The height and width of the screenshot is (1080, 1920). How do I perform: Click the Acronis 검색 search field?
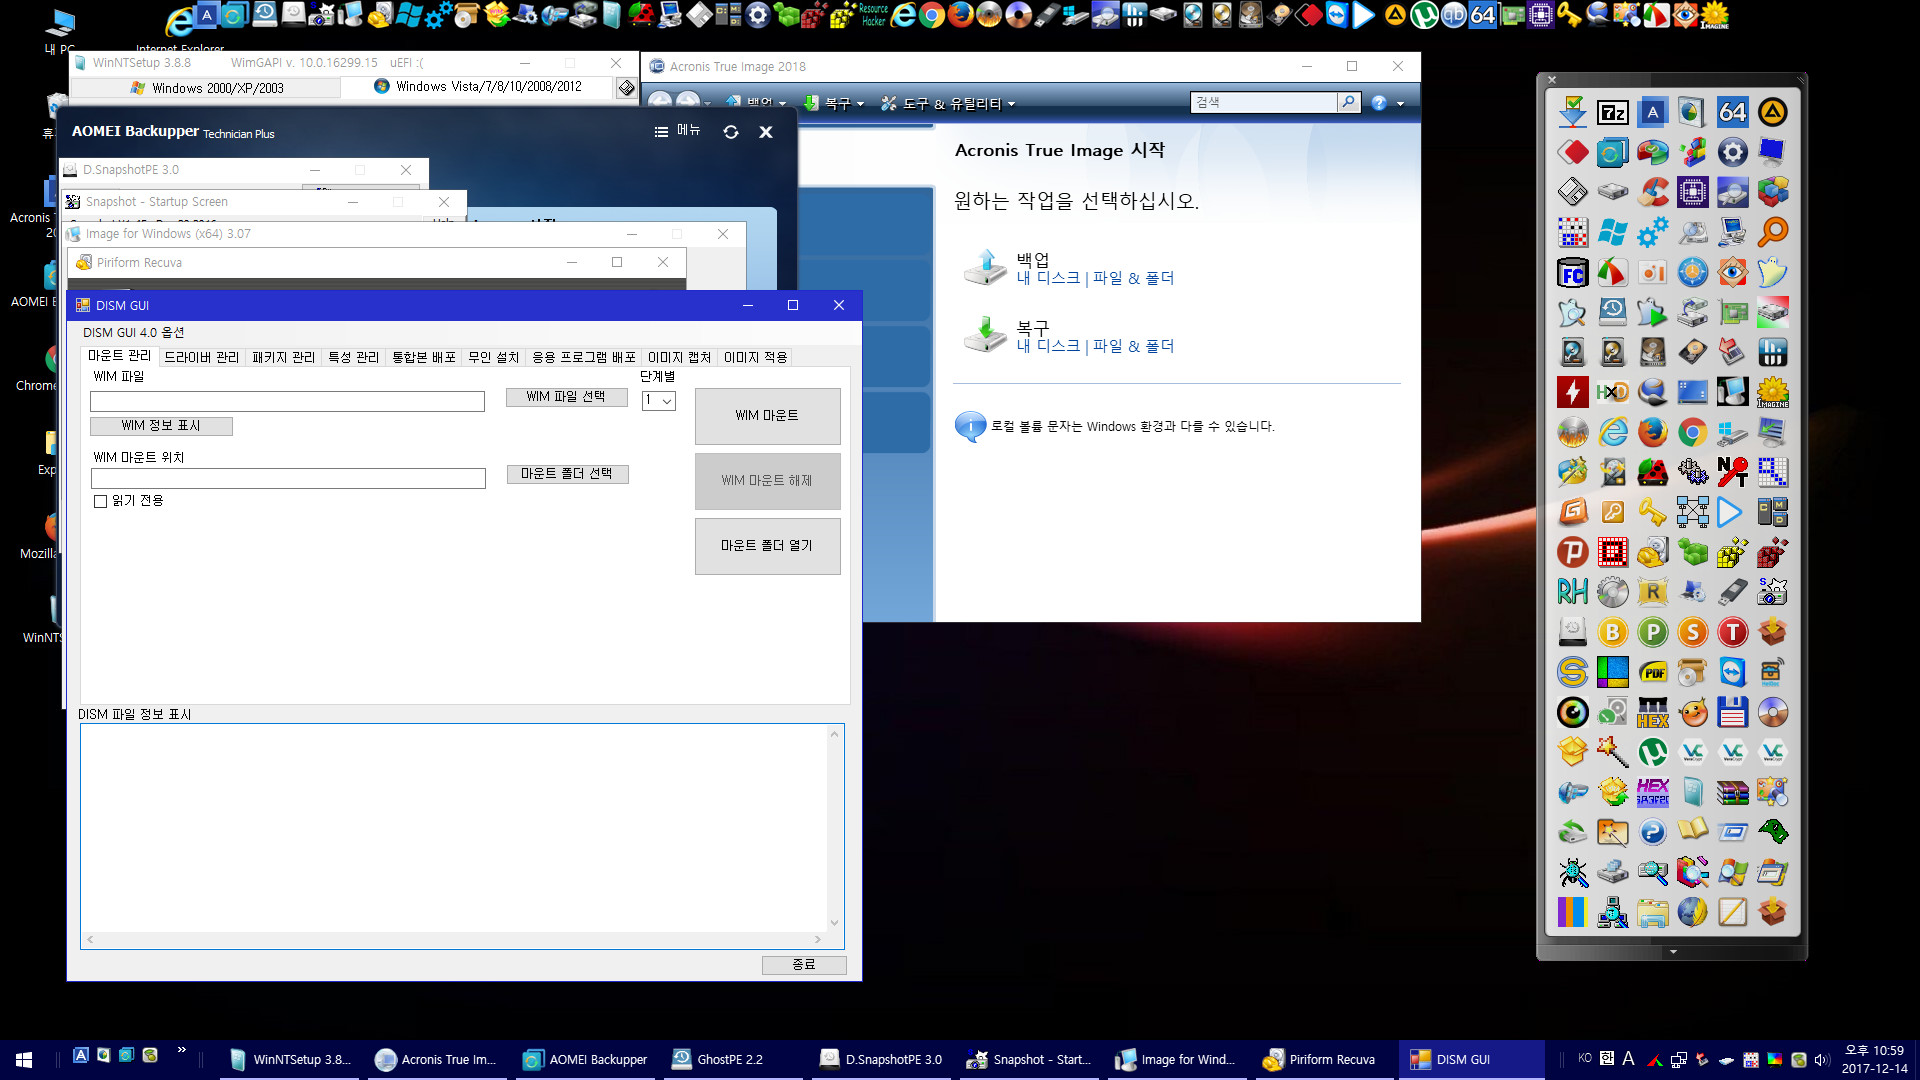coord(1264,102)
